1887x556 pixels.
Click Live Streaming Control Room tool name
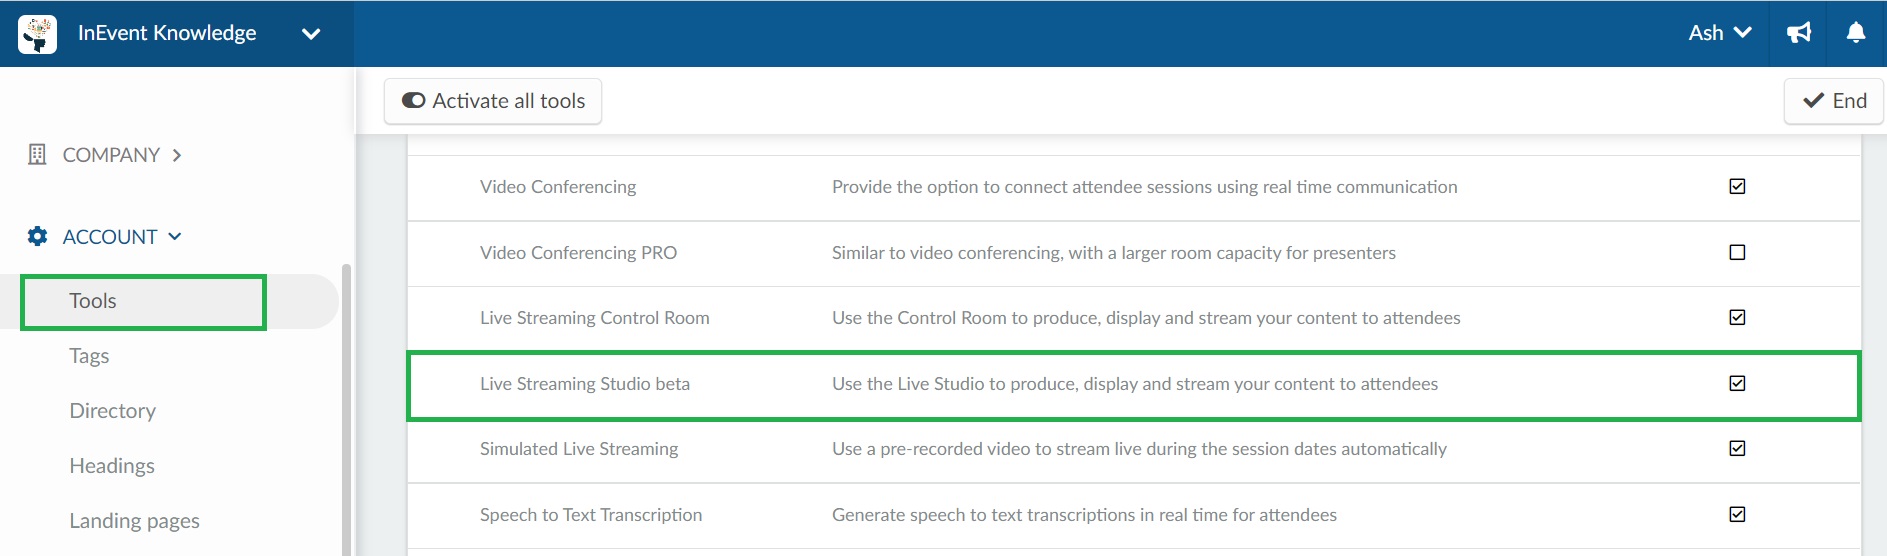(595, 318)
